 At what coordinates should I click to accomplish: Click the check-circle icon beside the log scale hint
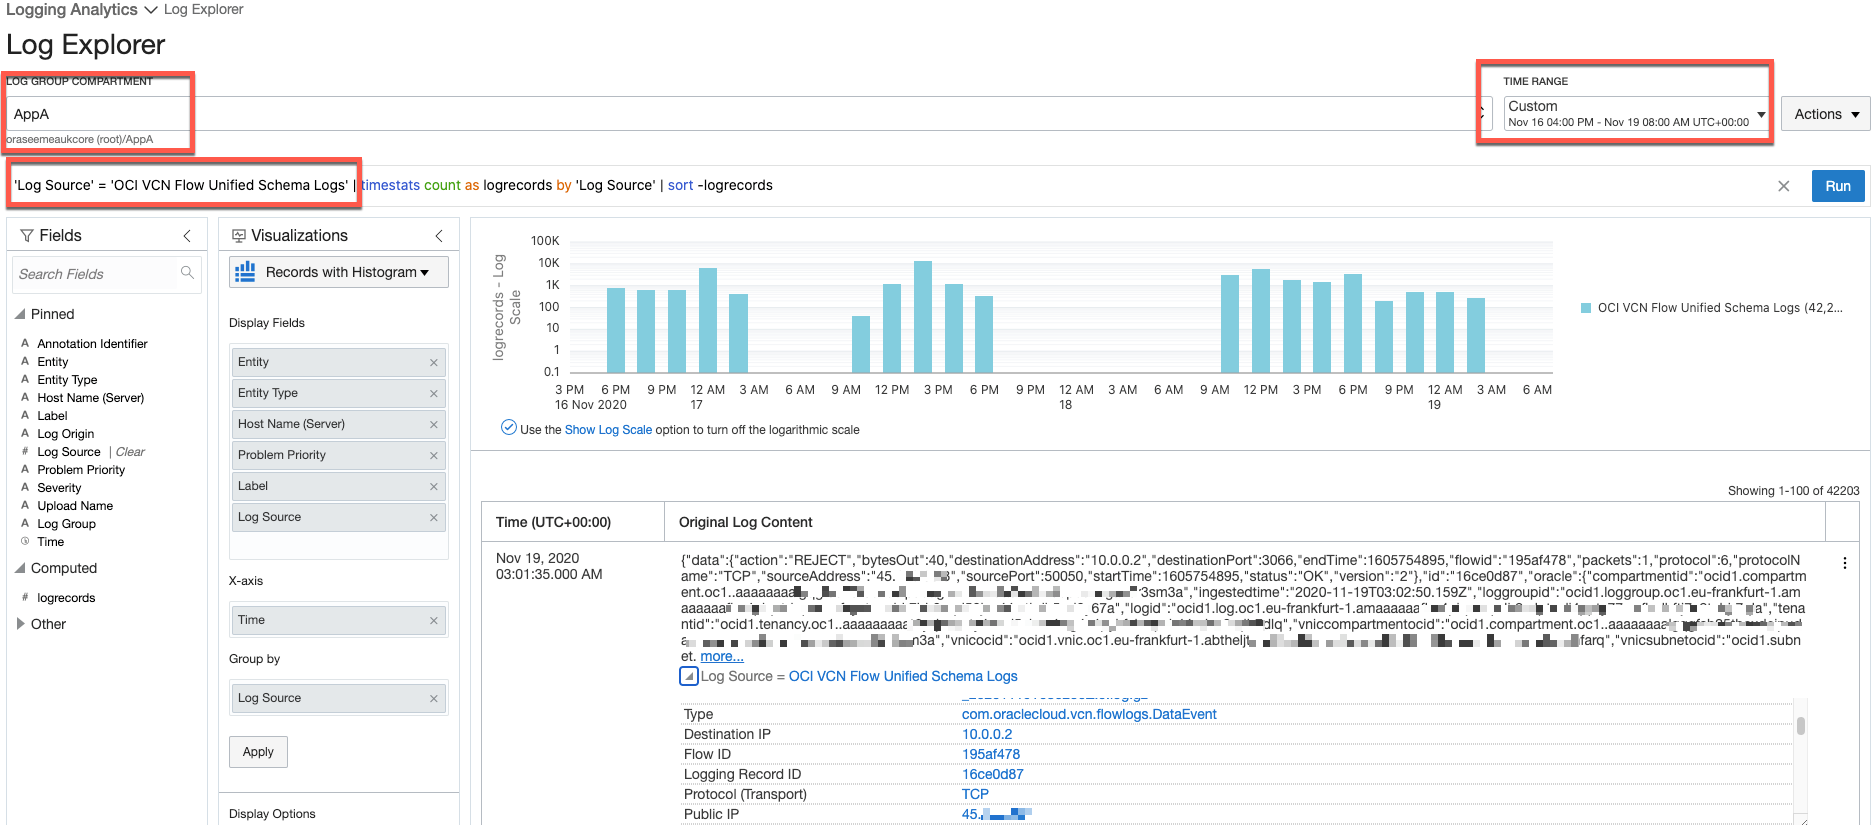(508, 428)
